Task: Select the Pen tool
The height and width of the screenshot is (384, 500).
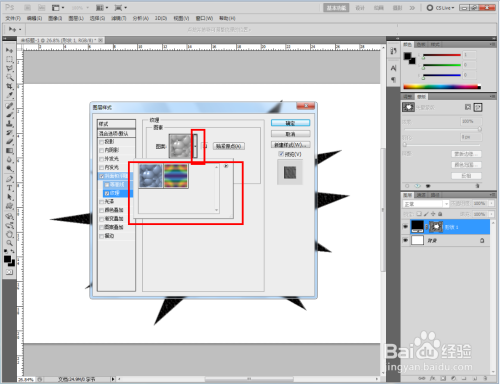Action: pos(9,179)
